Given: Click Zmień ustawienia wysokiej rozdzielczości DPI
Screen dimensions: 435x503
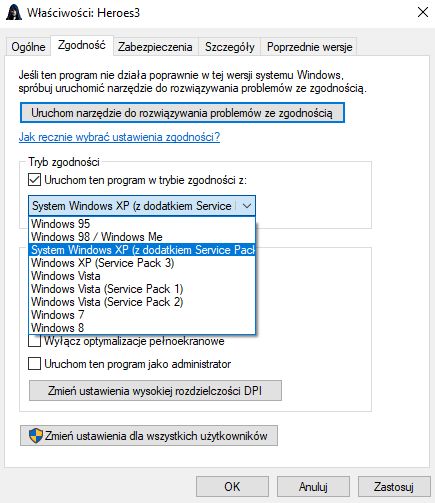Looking at the screenshot, I should [x=155, y=390].
